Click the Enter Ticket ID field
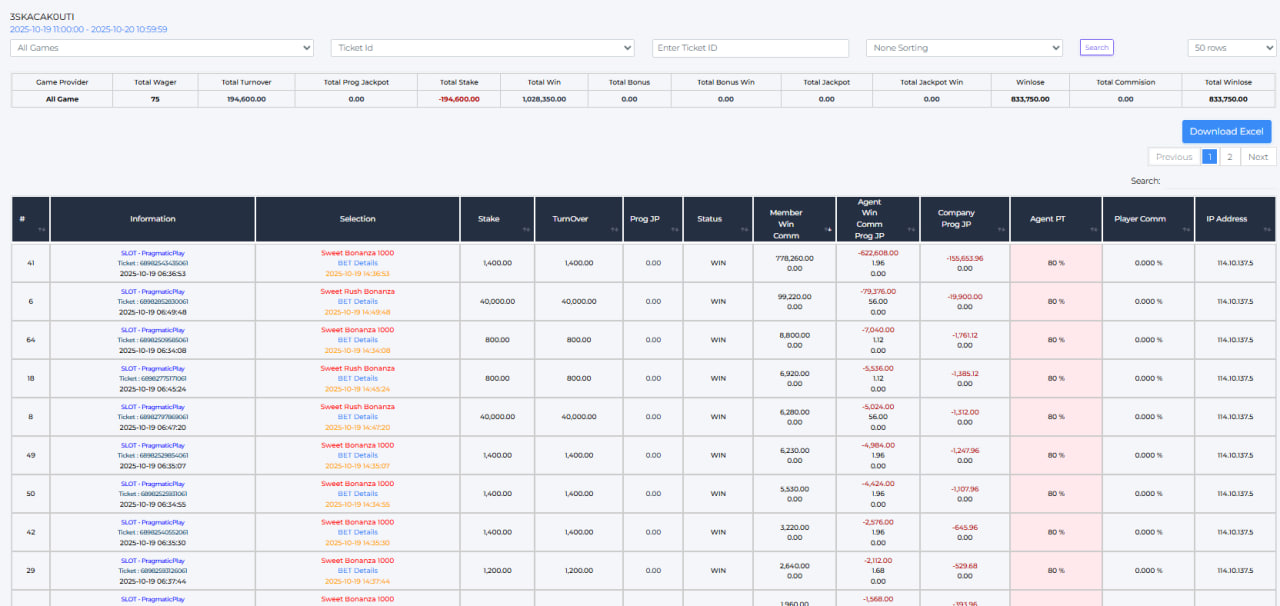The height and width of the screenshot is (606, 1280). [x=750, y=48]
